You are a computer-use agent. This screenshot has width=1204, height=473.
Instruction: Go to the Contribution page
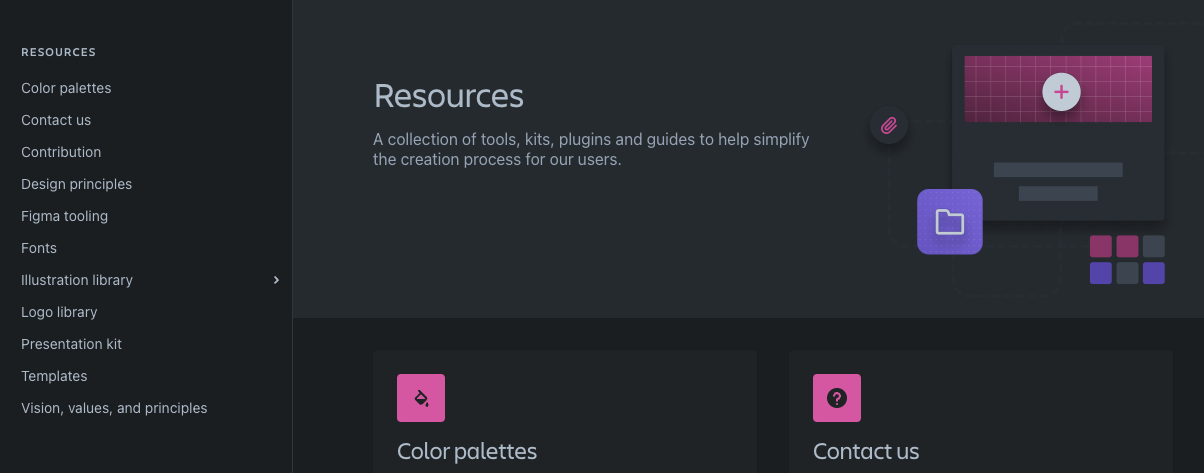point(61,152)
